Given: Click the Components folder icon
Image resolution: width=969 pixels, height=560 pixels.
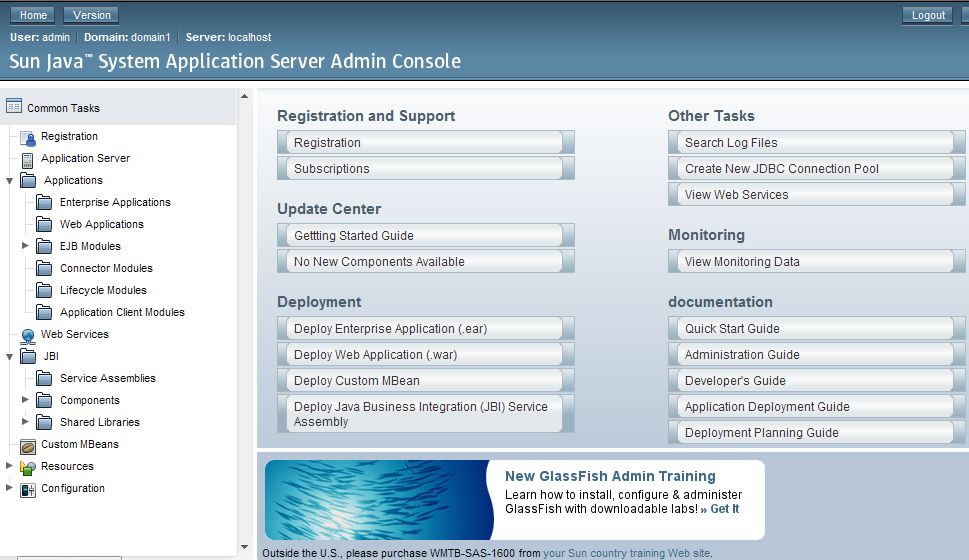Looking at the screenshot, I should (44, 401).
